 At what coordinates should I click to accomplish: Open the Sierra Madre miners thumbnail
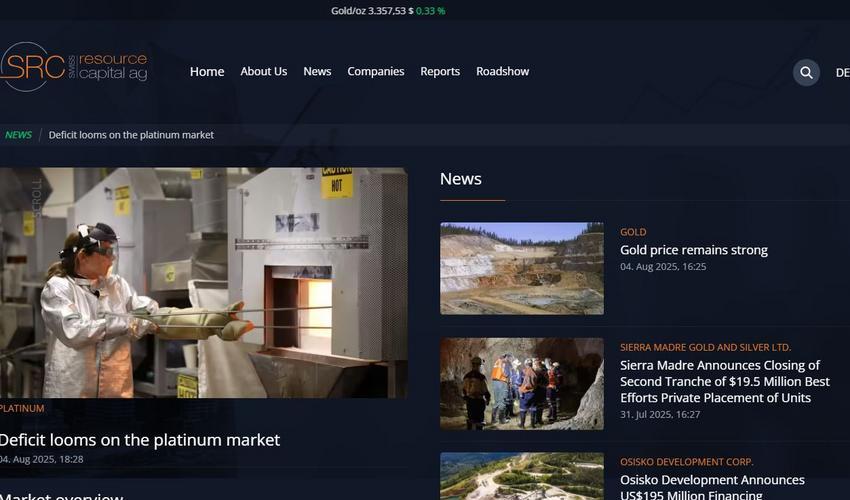coord(521,383)
